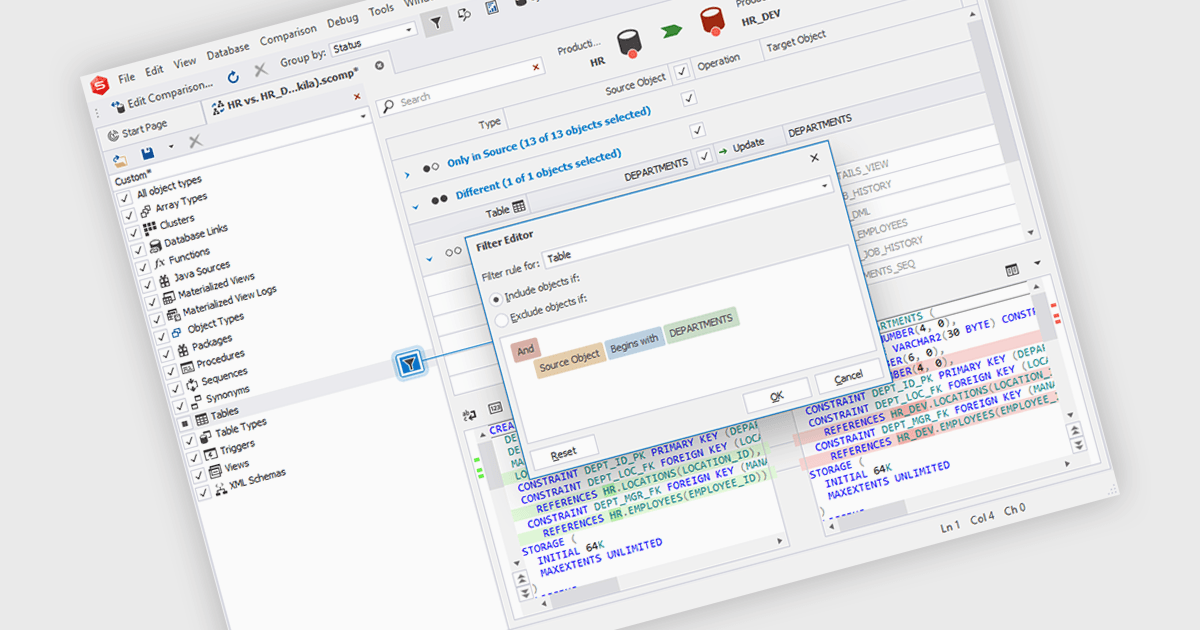Click the side-by-side view icon above target script

(1012, 270)
